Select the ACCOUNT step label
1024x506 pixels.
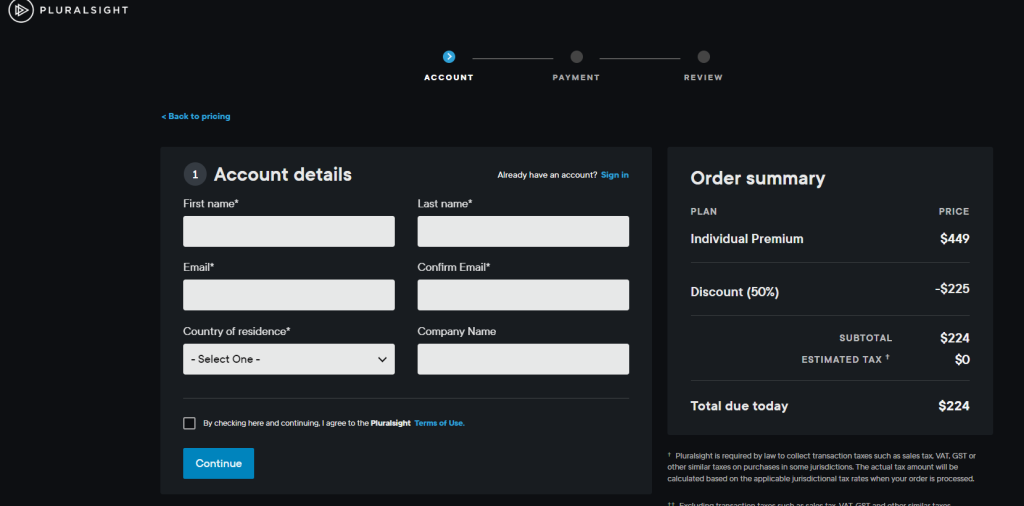click(449, 78)
